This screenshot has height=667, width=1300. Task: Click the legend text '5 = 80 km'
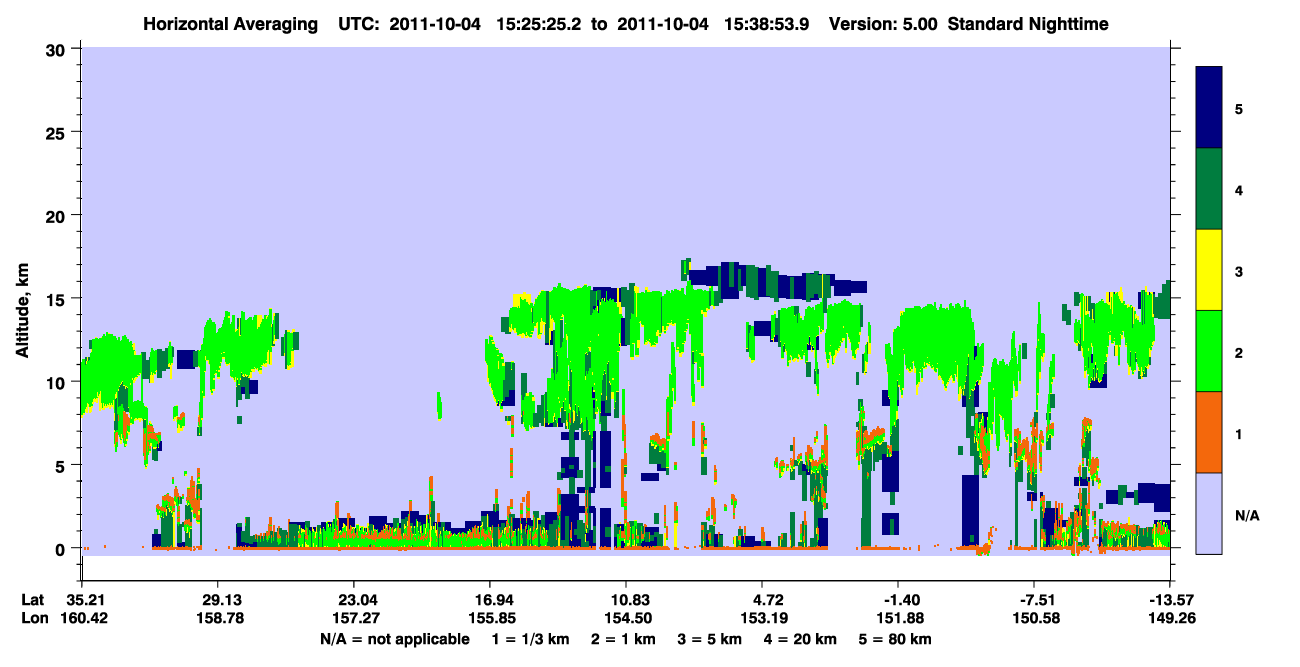[x=894, y=639]
